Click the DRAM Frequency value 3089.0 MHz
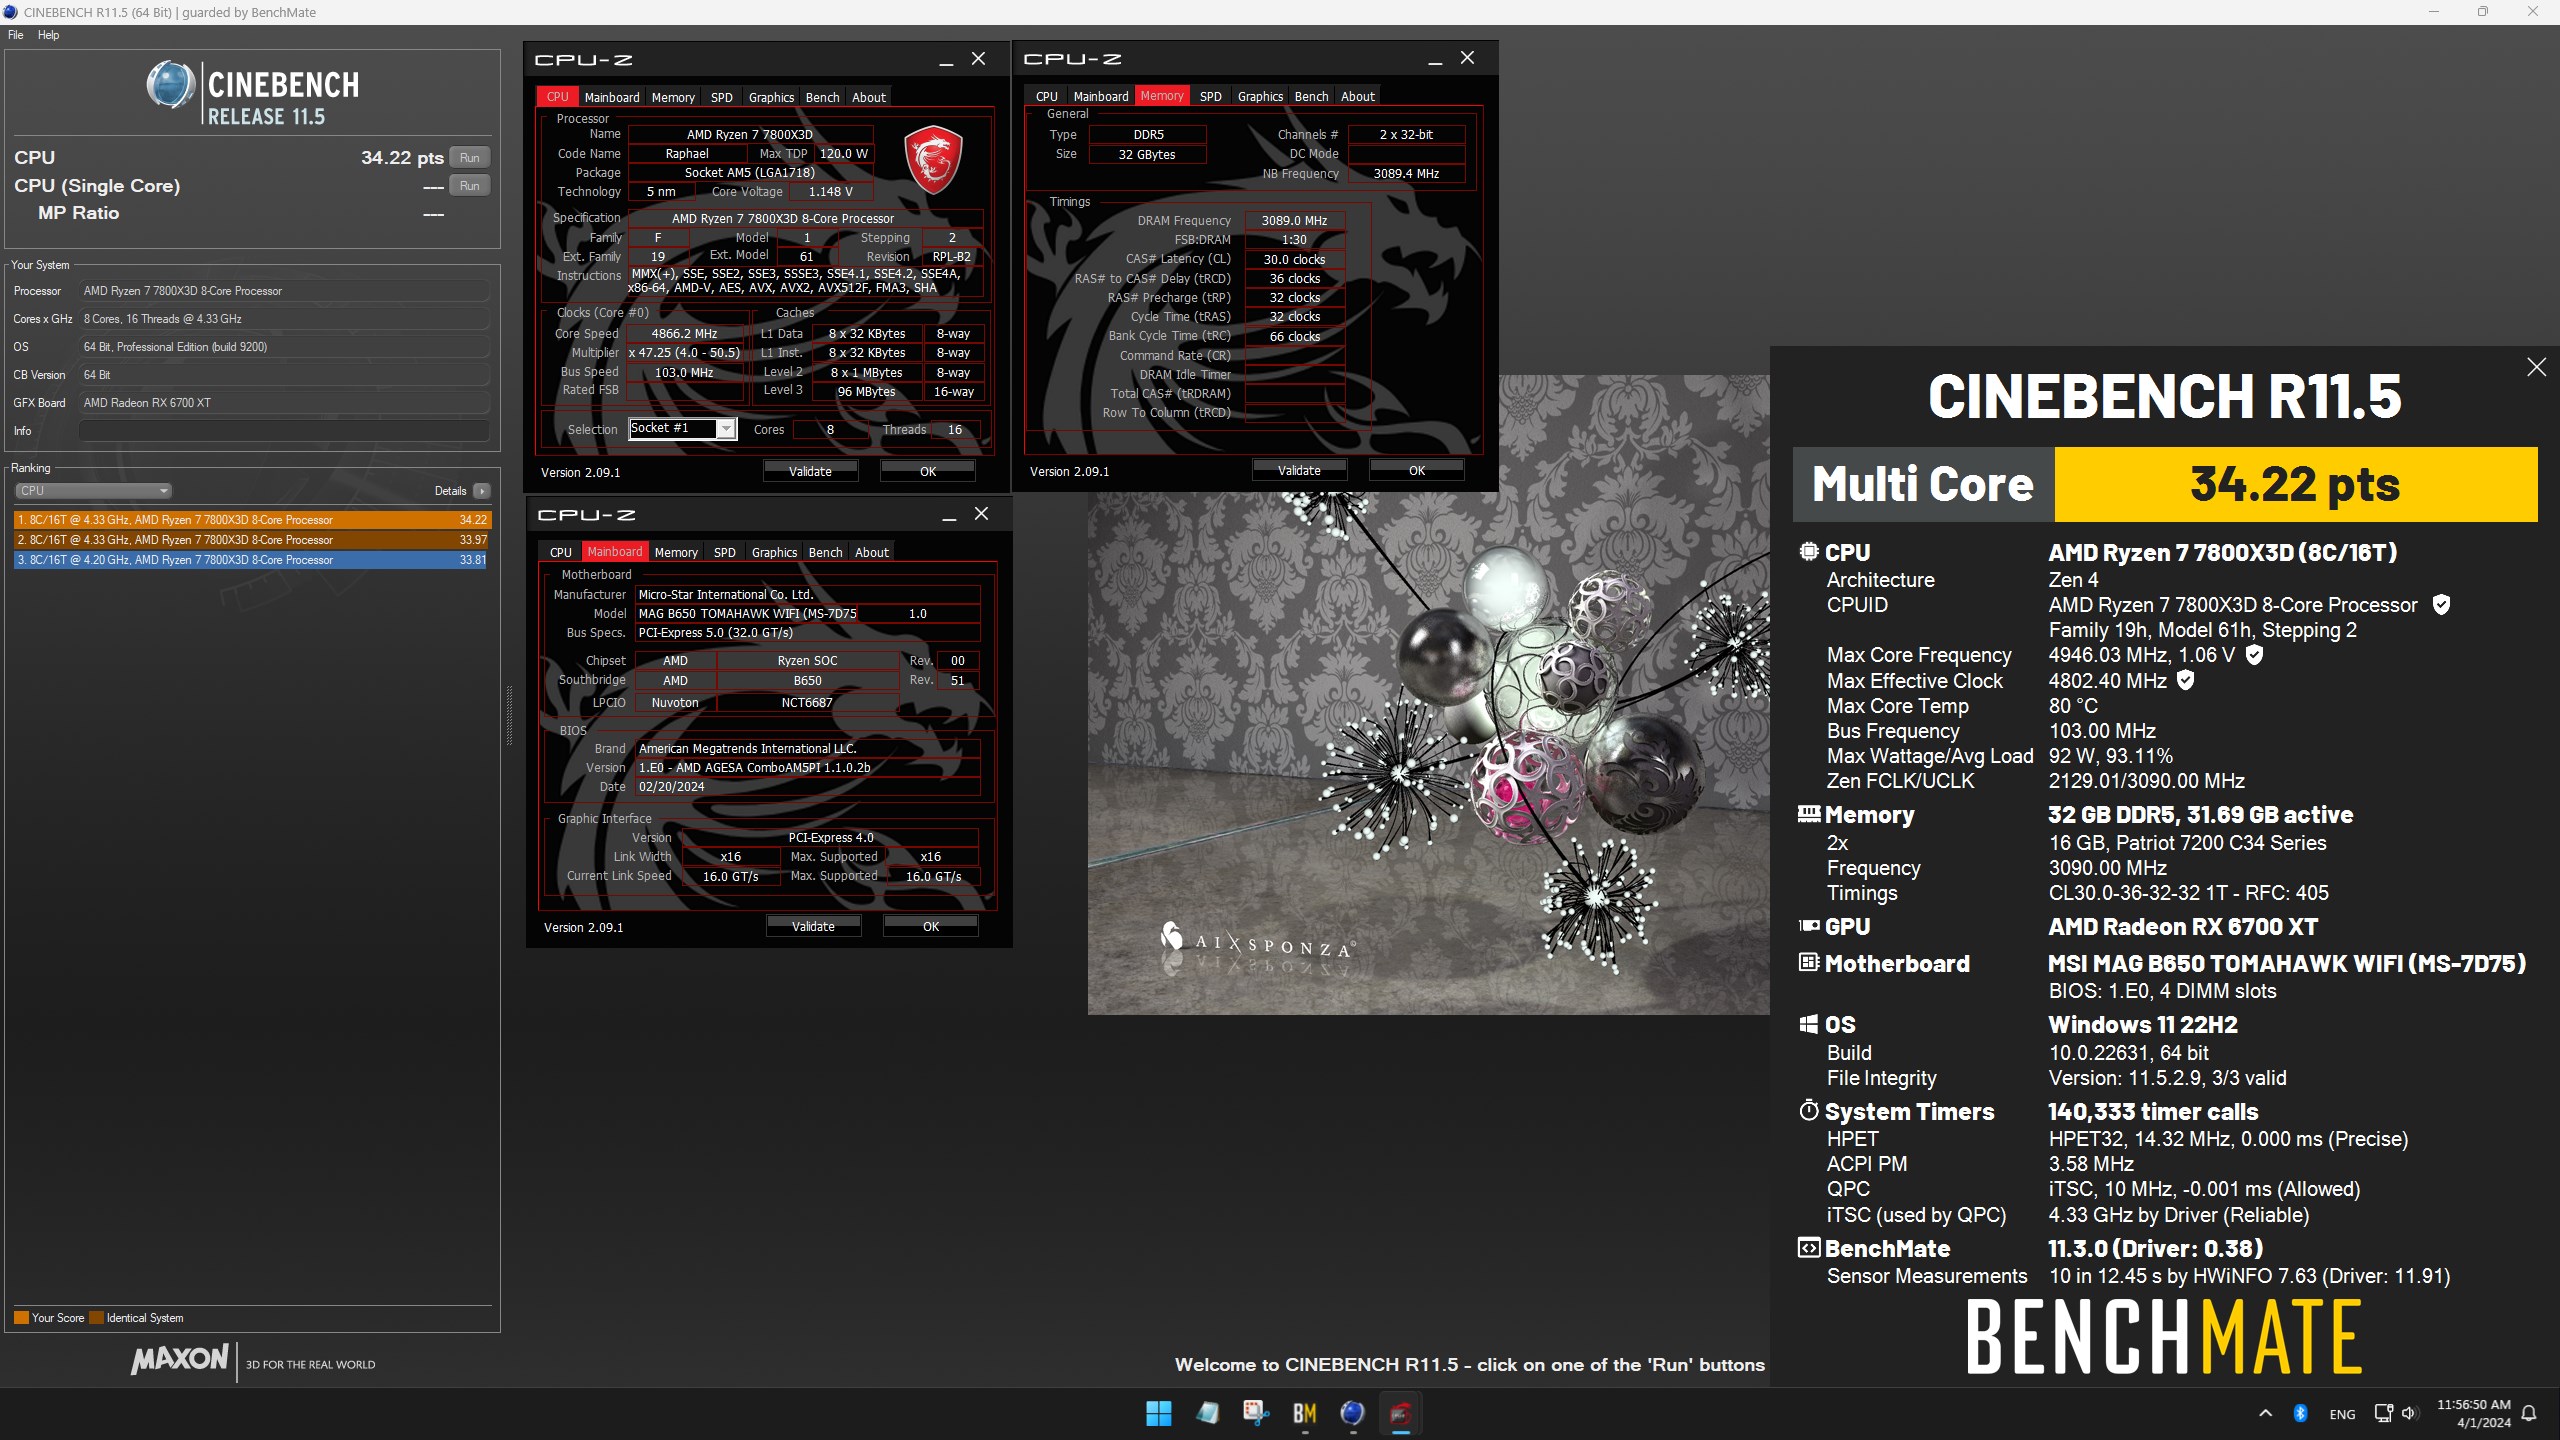Screen dimensions: 2560x1440 click(x=1294, y=221)
